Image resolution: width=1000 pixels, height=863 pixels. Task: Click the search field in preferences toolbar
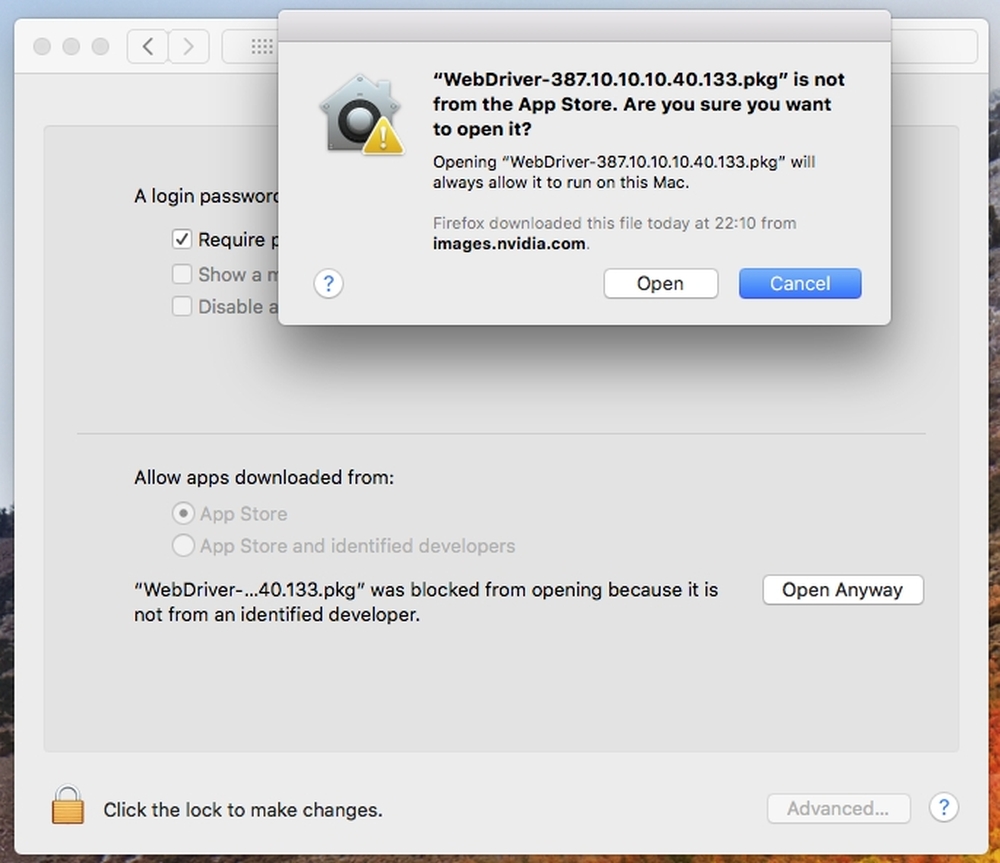[934, 46]
